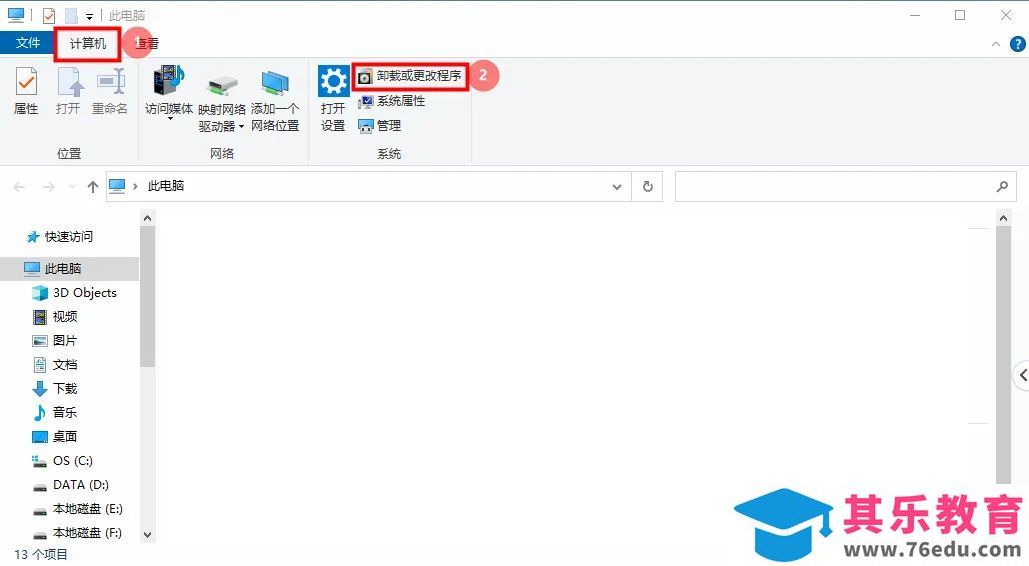Click the content area scrollbar thumb
This screenshot has height=566, width=1029.
pos(1003,355)
